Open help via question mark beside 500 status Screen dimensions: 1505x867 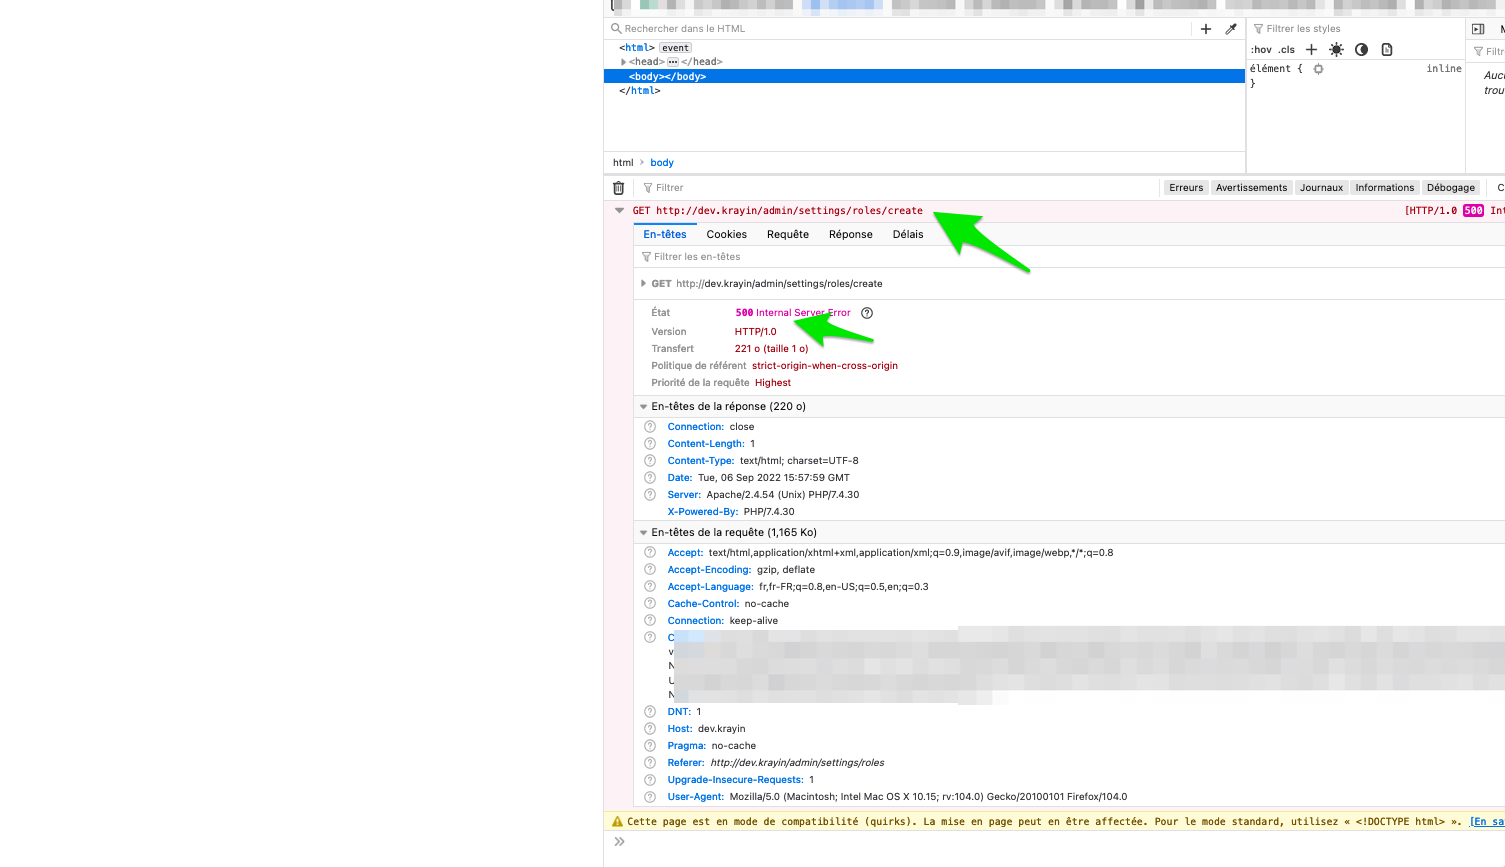[866, 312]
